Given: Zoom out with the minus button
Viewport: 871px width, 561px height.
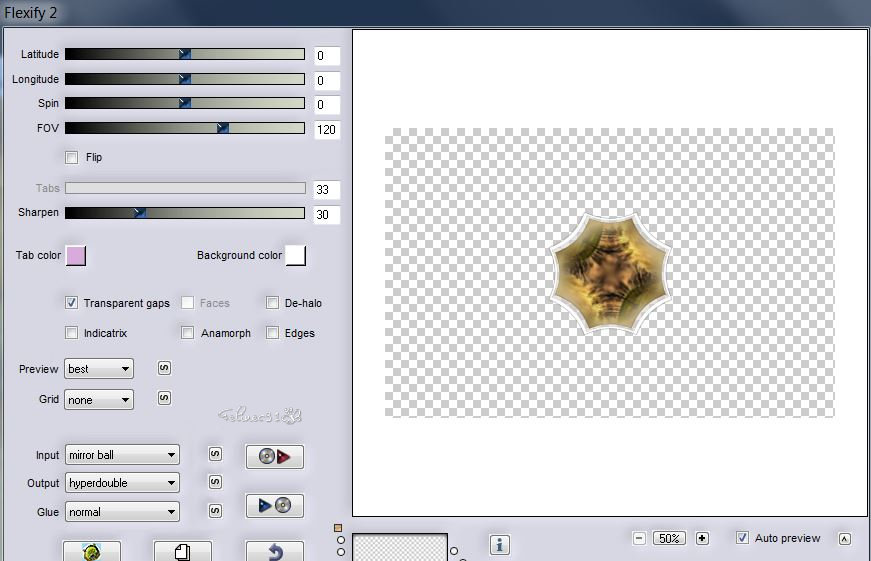Looking at the screenshot, I should [639, 538].
